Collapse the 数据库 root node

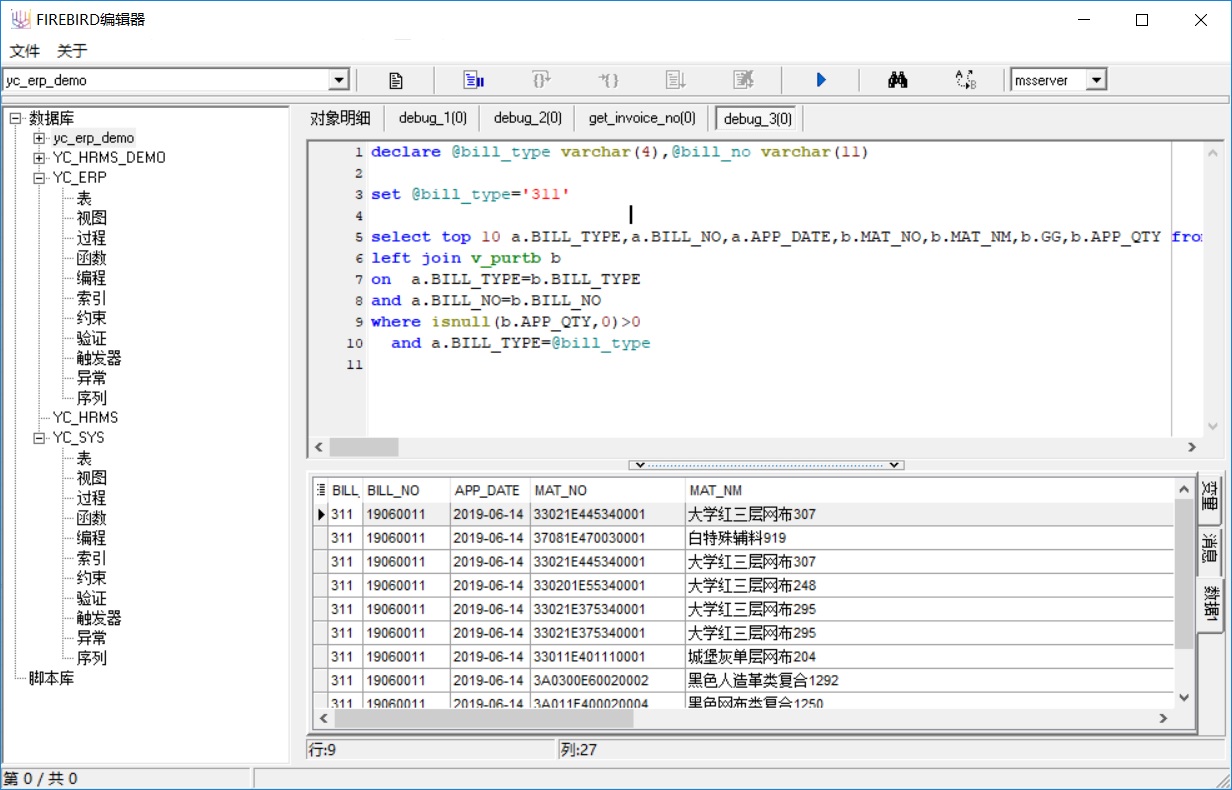click(x=15, y=118)
